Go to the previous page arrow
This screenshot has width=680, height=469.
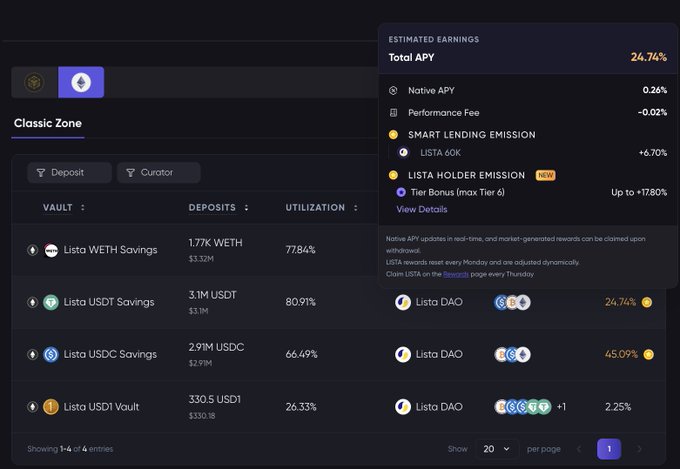pyautogui.click(x=579, y=449)
